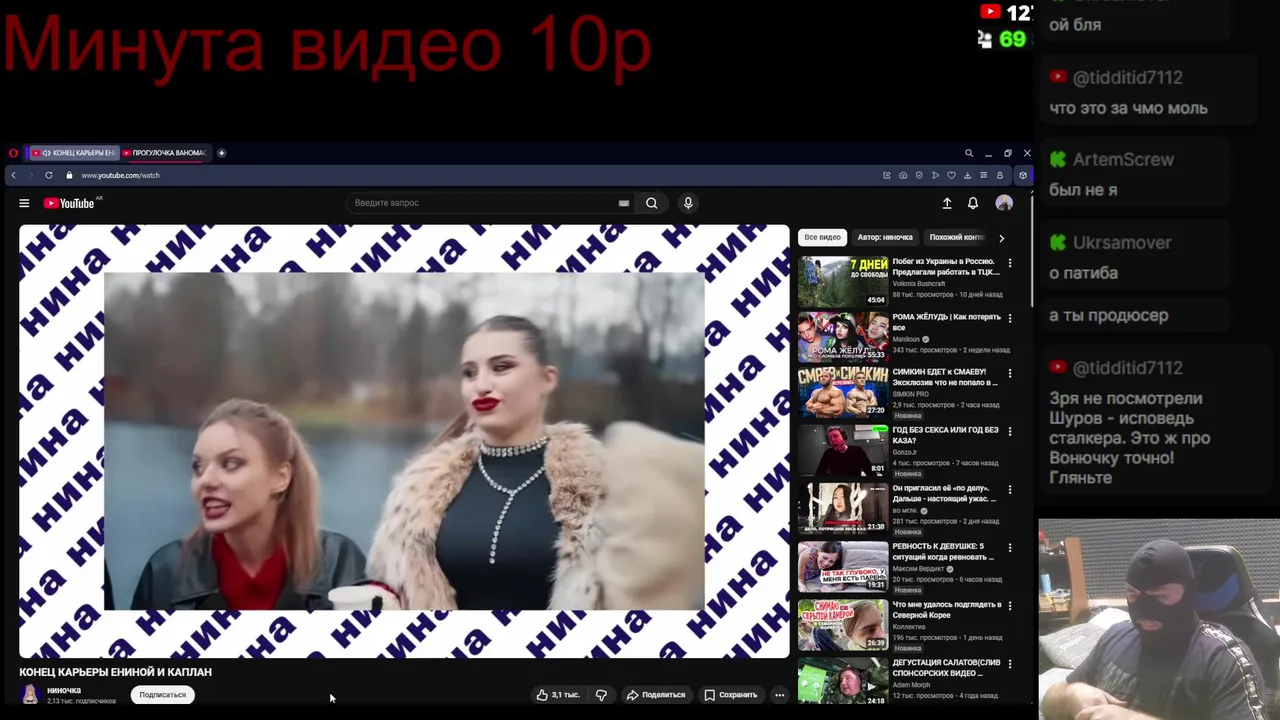The image size is (1280, 720).
Task: Open the ad-blocker shield icon
Action: 919,175
